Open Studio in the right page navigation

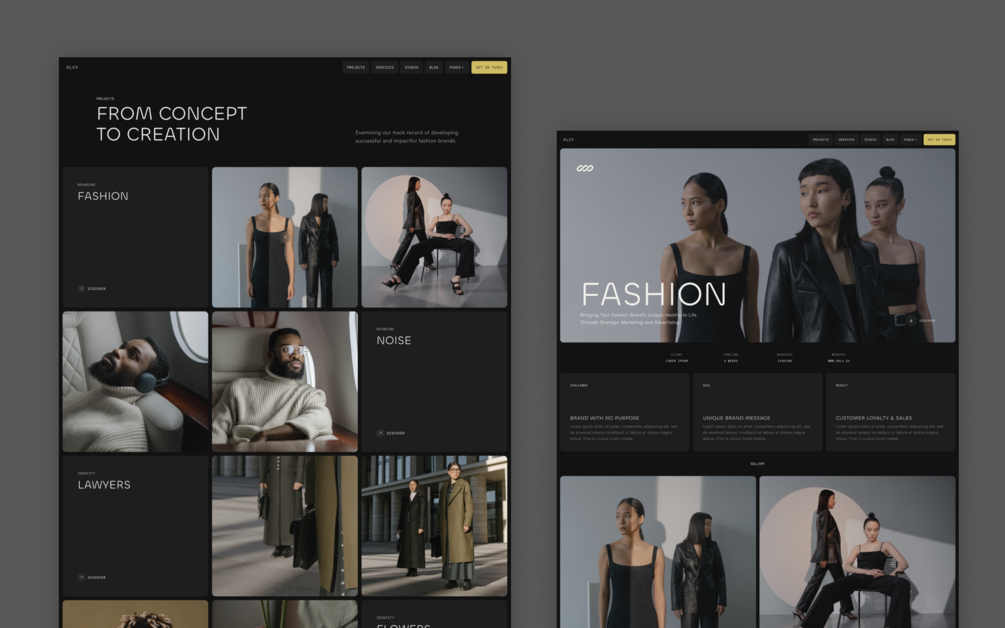(870, 140)
